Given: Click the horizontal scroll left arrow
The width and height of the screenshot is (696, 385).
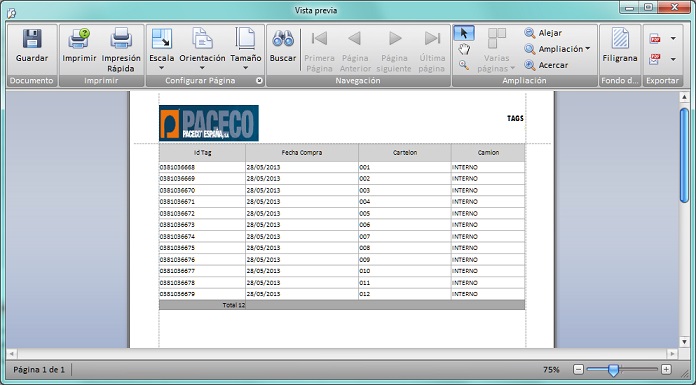Looking at the screenshot, I should tap(12, 354).
